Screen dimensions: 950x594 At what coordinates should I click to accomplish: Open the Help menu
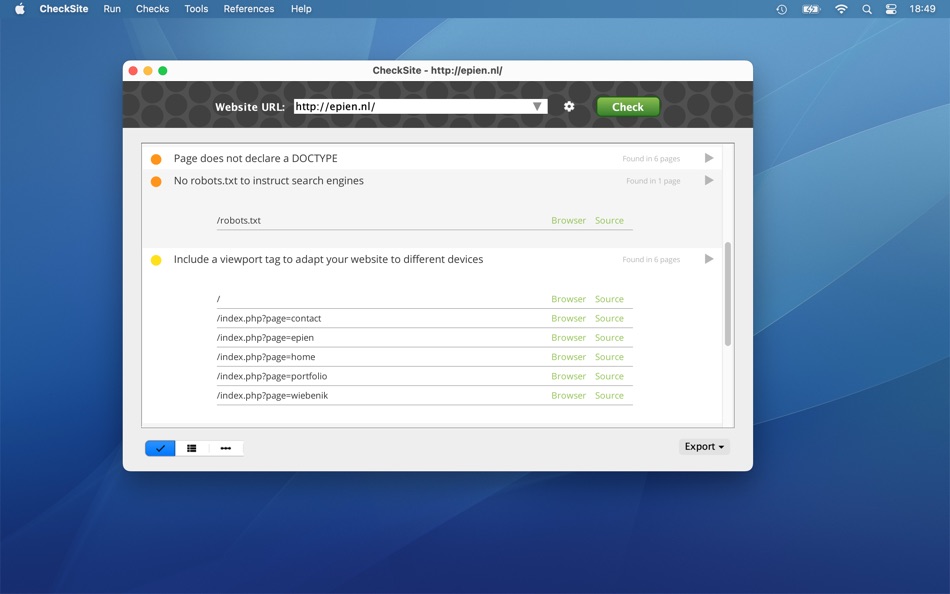301,9
